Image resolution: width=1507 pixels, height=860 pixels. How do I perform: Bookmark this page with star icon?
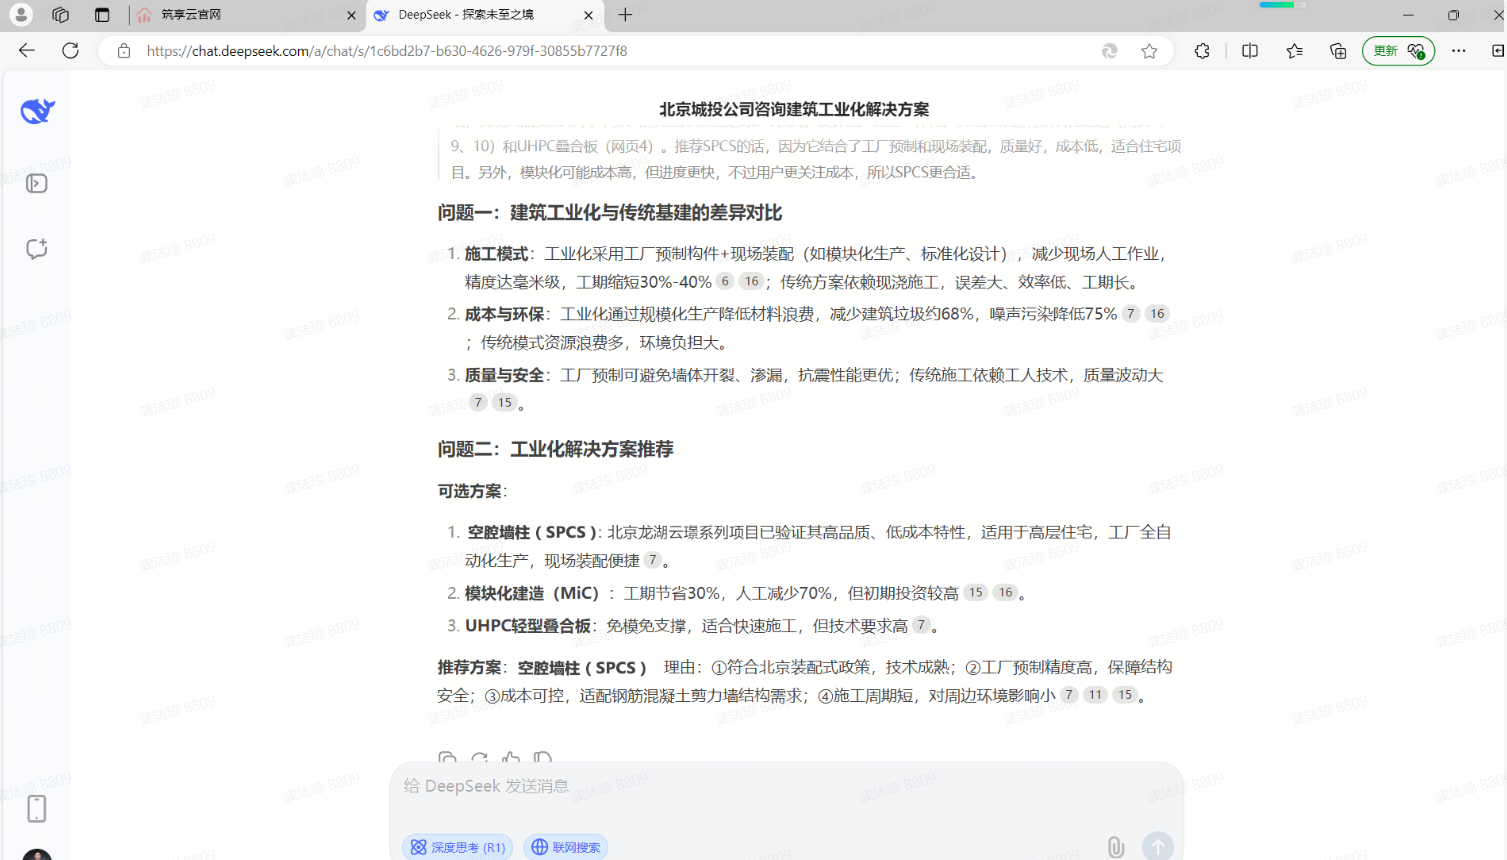point(1149,51)
